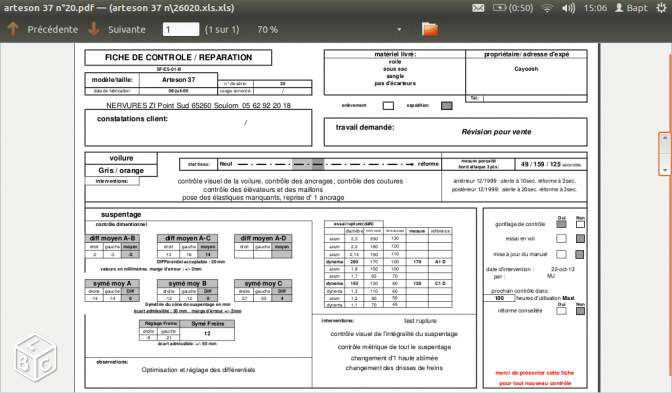Open the Wi-Fi network menu
Screen dimensions: 672x393
(547, 9)
